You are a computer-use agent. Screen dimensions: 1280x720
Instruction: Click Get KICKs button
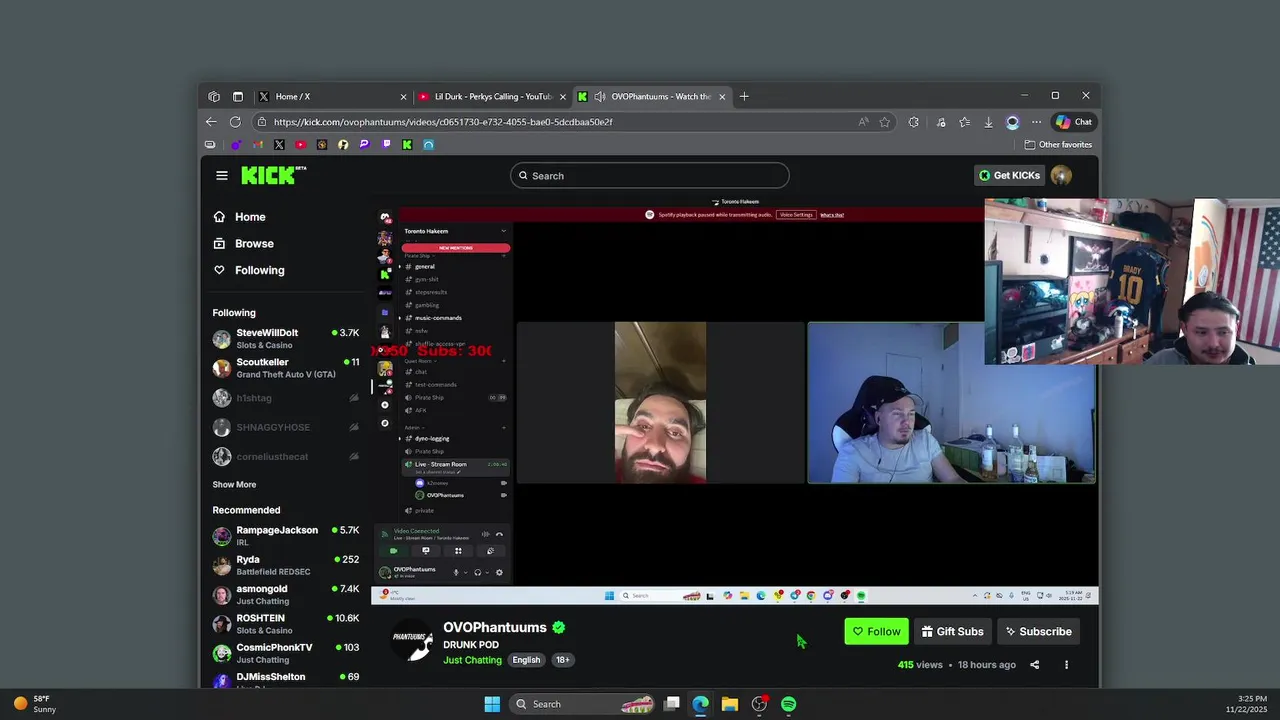[1009, 175]
